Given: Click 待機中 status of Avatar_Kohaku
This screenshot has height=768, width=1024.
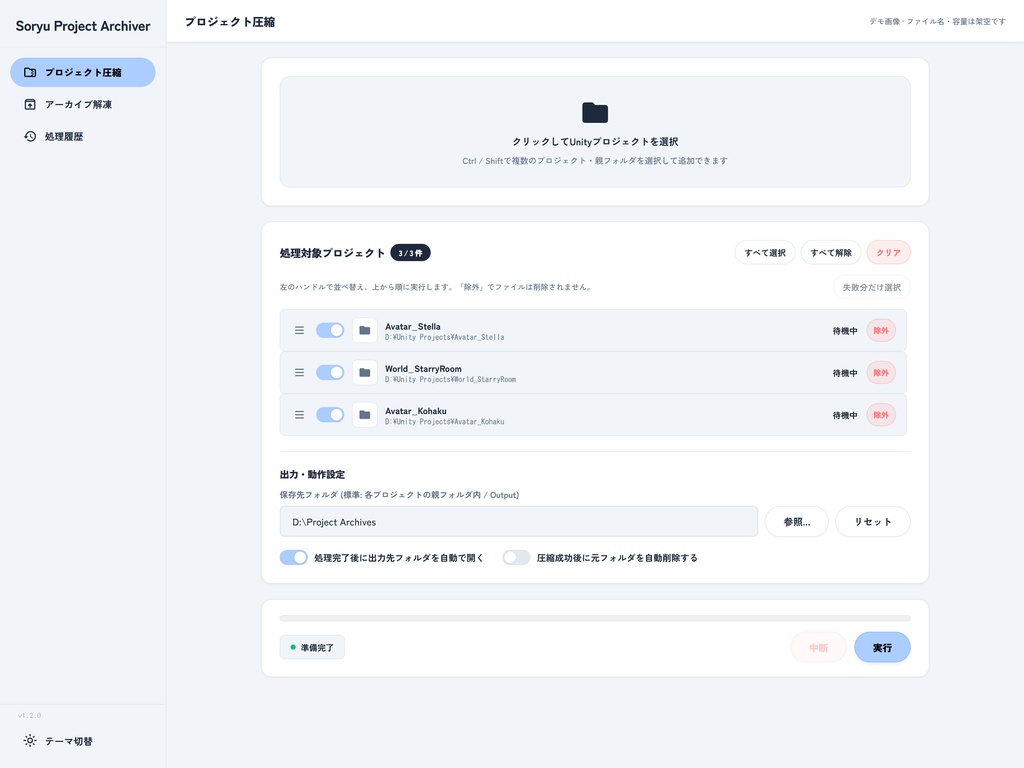Looking at the screenshot, I should click(x=844, y=415).
